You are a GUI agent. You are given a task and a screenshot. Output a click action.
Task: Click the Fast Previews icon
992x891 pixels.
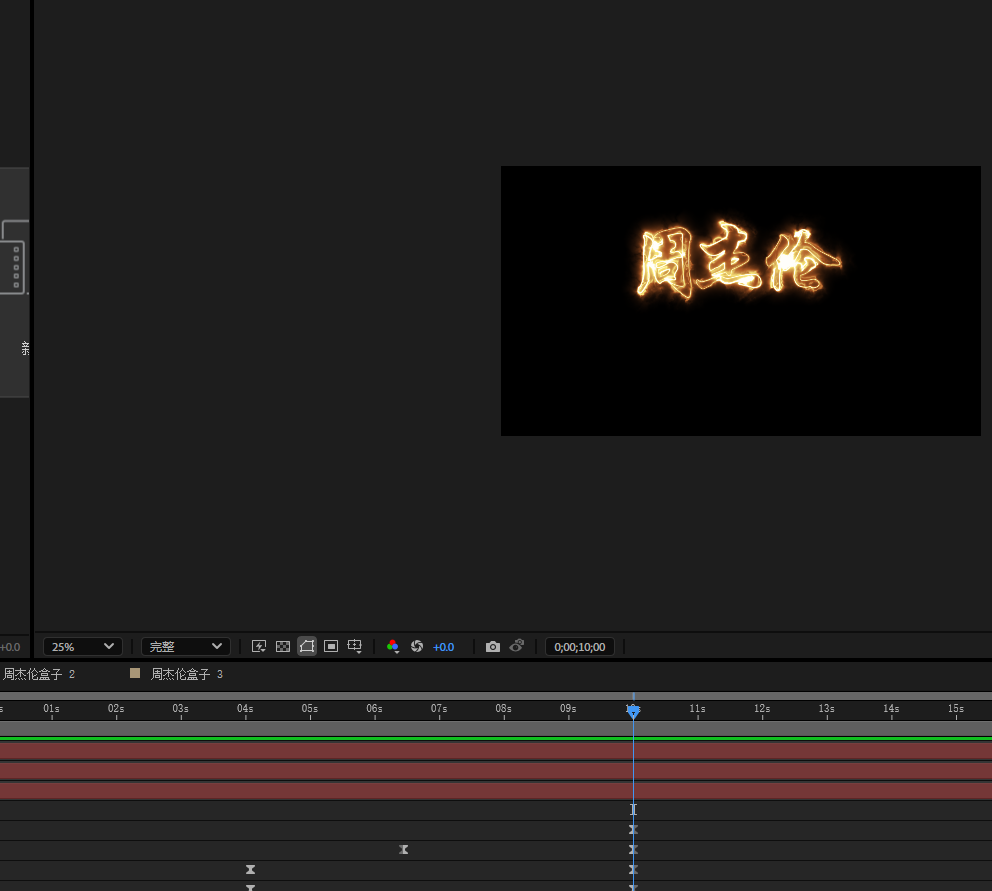(x=259, y=647)
